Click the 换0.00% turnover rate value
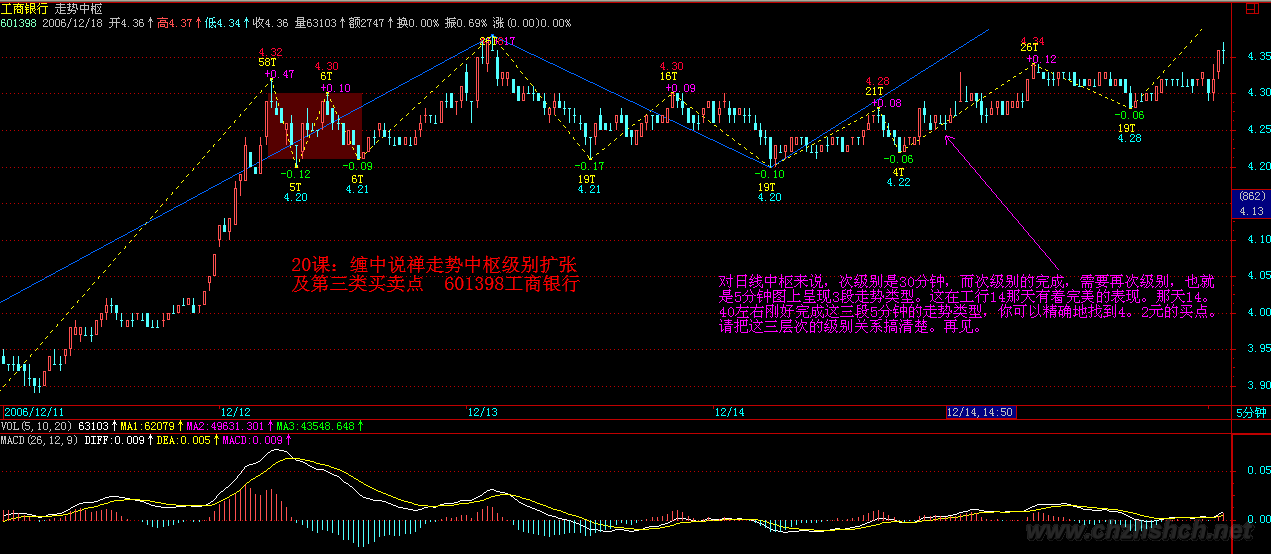The image size is (1271, 554). tap(418, 23)
